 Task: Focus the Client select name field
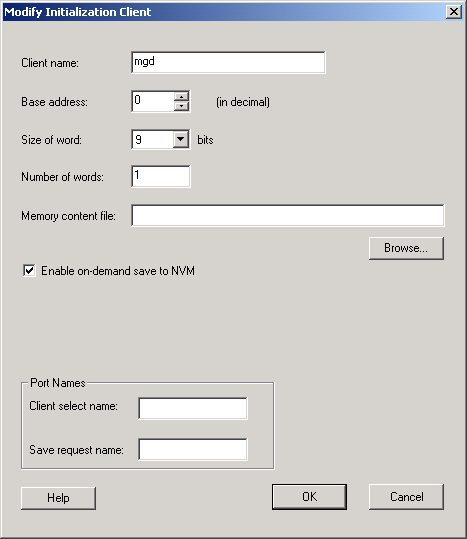pyautogui.click(x=193, y=408)
